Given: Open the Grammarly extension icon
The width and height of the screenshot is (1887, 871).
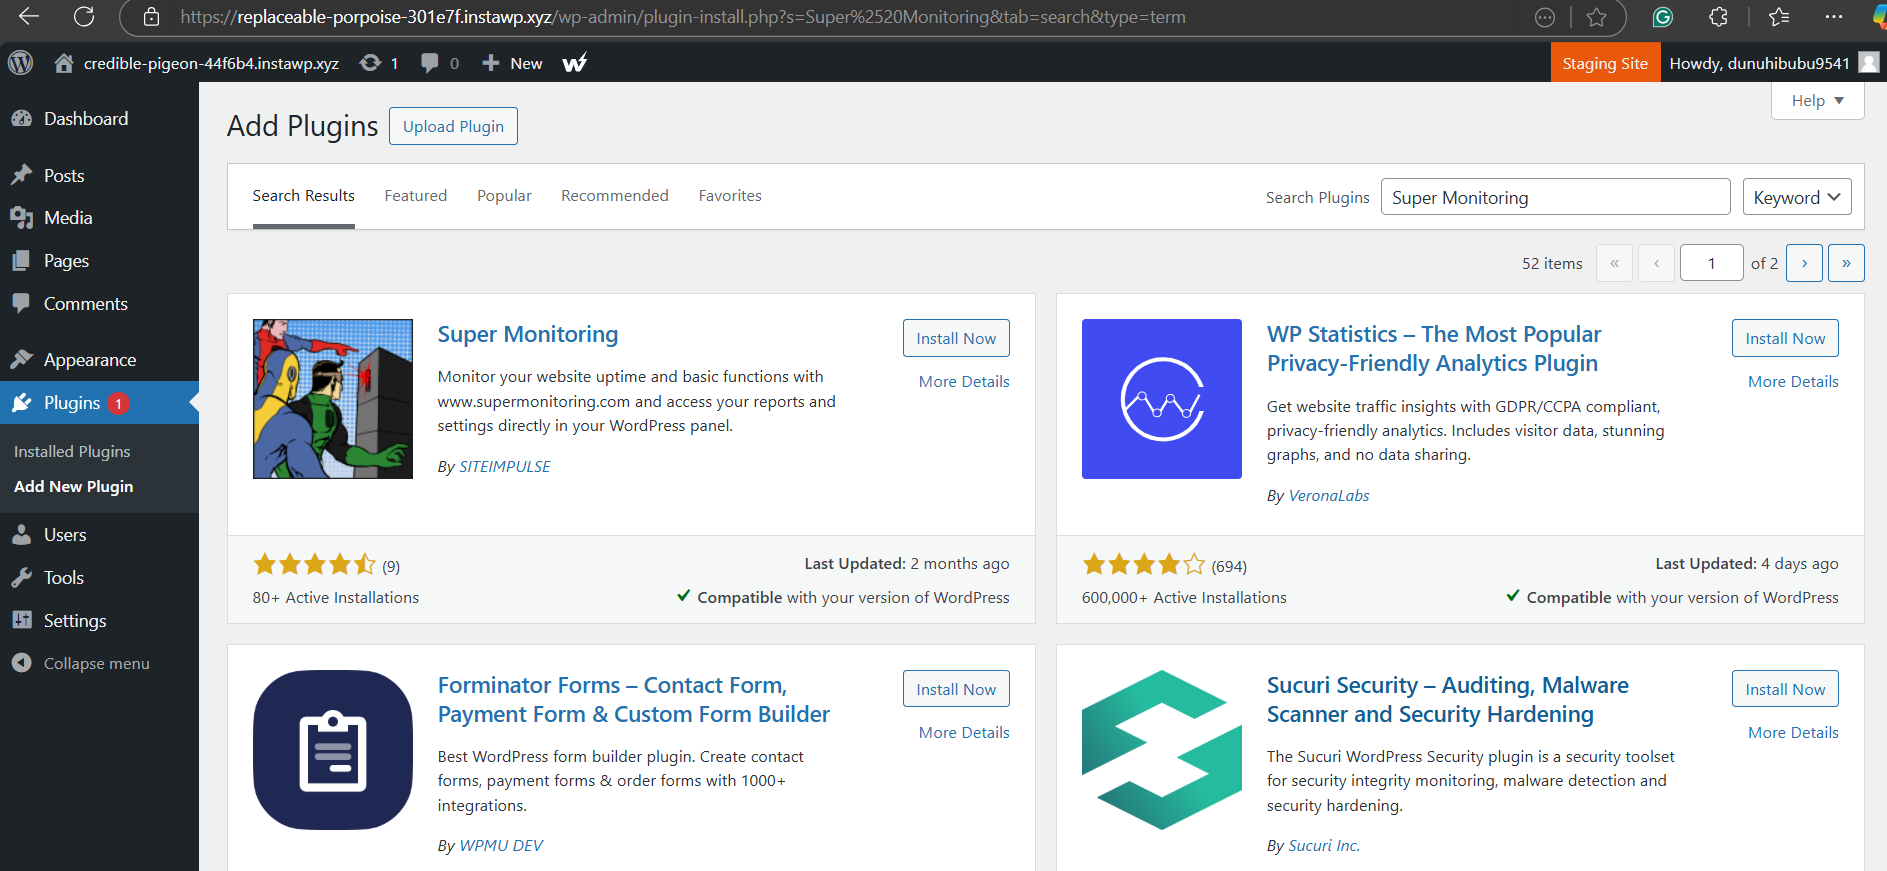Looking at the screenshot, I should (1663, 17).
